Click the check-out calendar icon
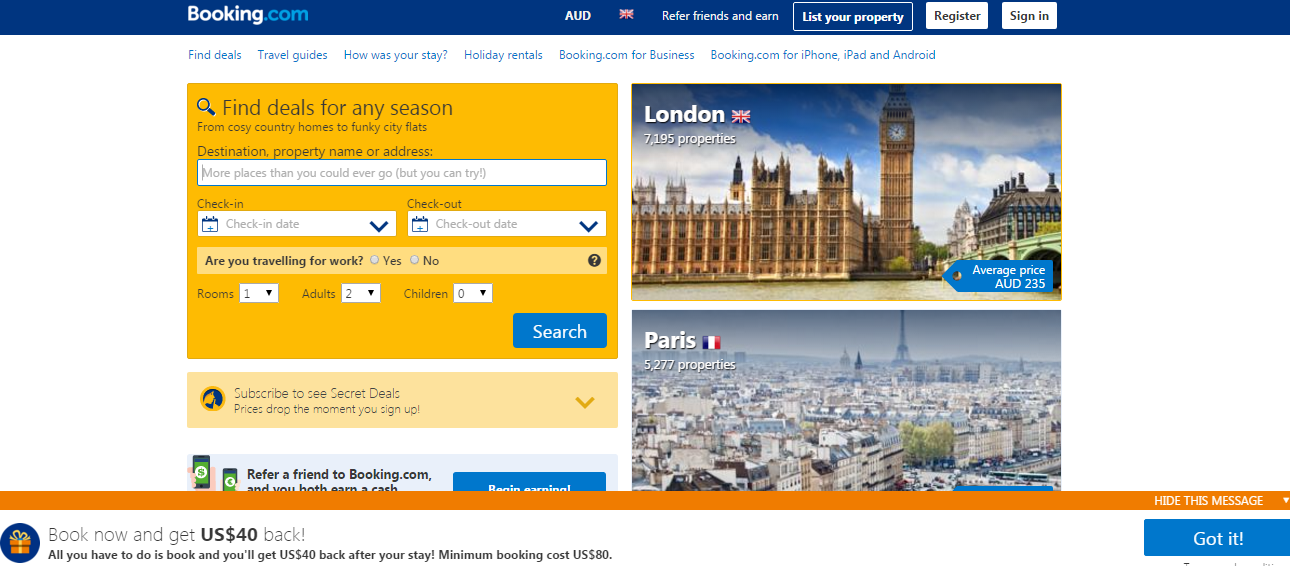The width and height of the screenshot is (1290, 566). coord(420,224)
